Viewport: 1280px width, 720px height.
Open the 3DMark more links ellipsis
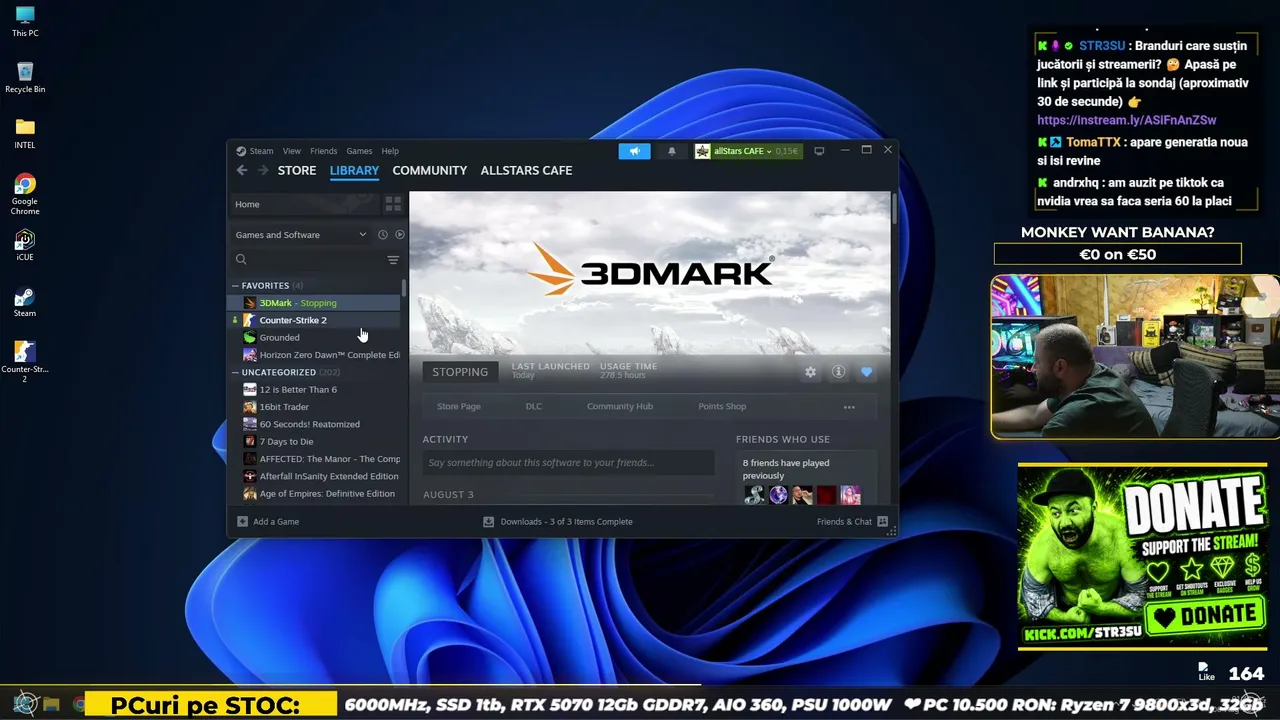click(849, 407)
